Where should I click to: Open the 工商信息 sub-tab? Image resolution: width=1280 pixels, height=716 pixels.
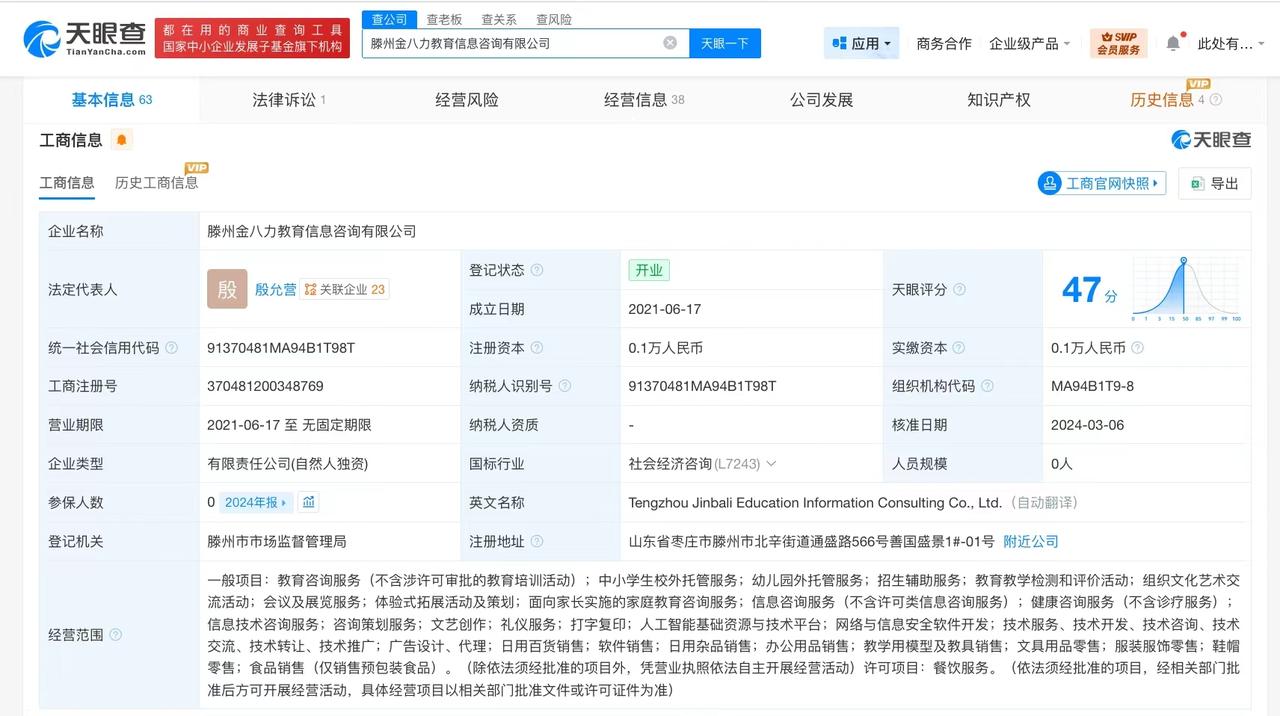pyautogui.click(x=67, y=182)
